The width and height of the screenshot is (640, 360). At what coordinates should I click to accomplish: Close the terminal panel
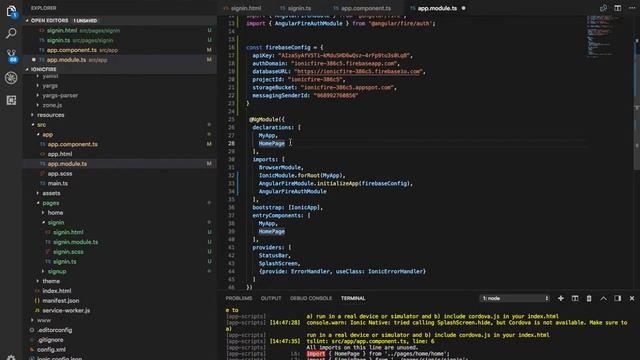click(x=632, y=298)
